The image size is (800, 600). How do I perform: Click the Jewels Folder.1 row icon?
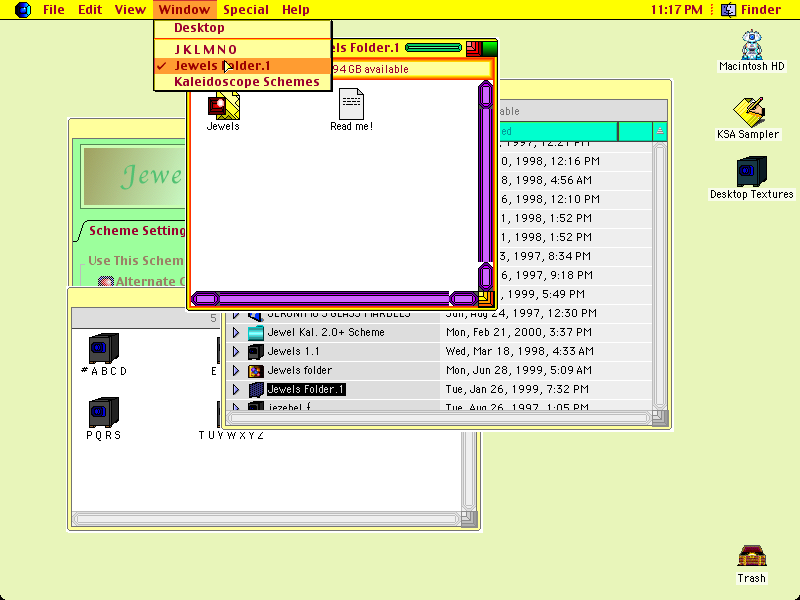click(x=256, y=390)
